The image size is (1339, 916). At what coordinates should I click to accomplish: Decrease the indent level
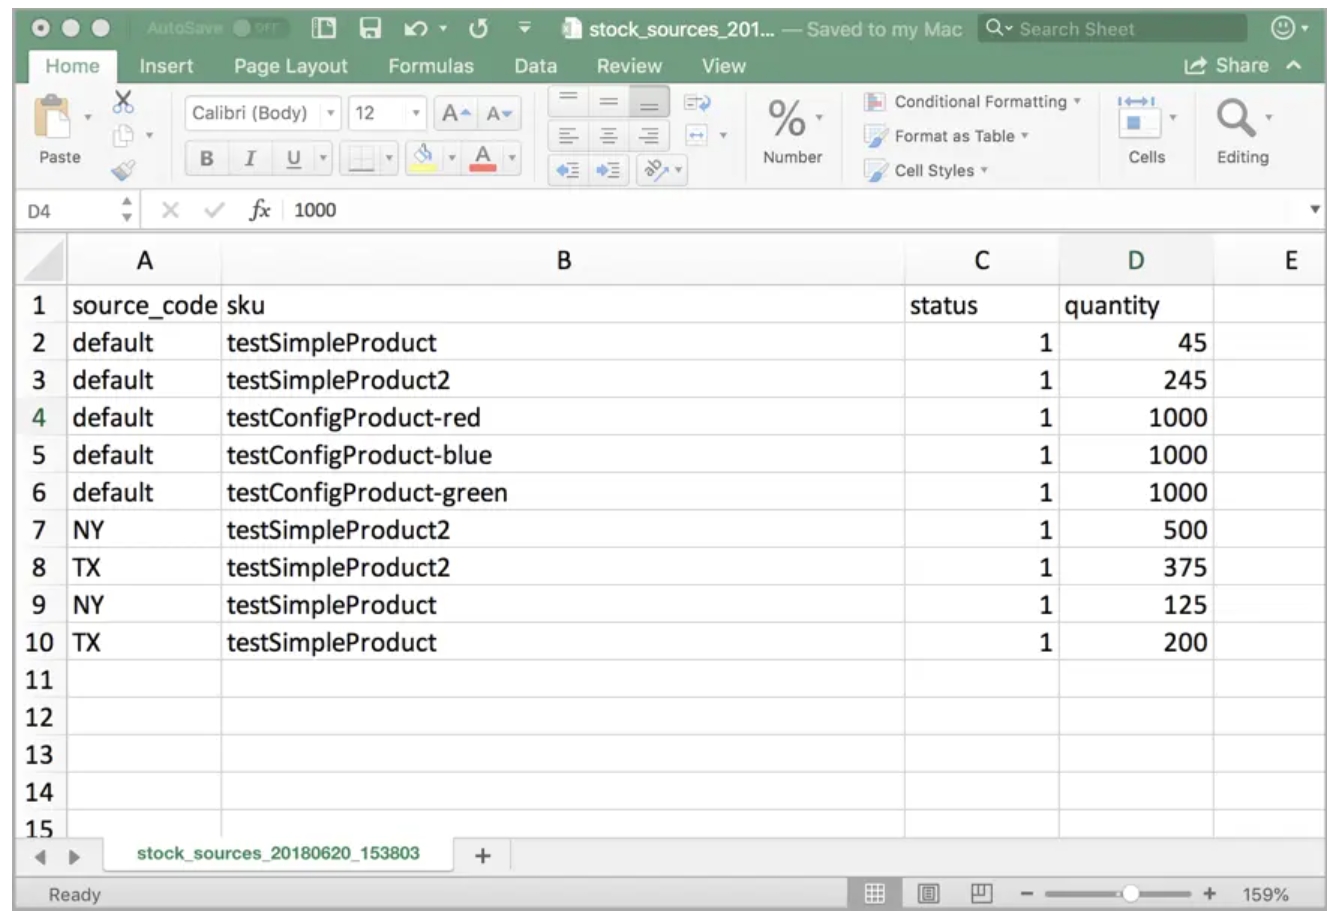point(567,170)
